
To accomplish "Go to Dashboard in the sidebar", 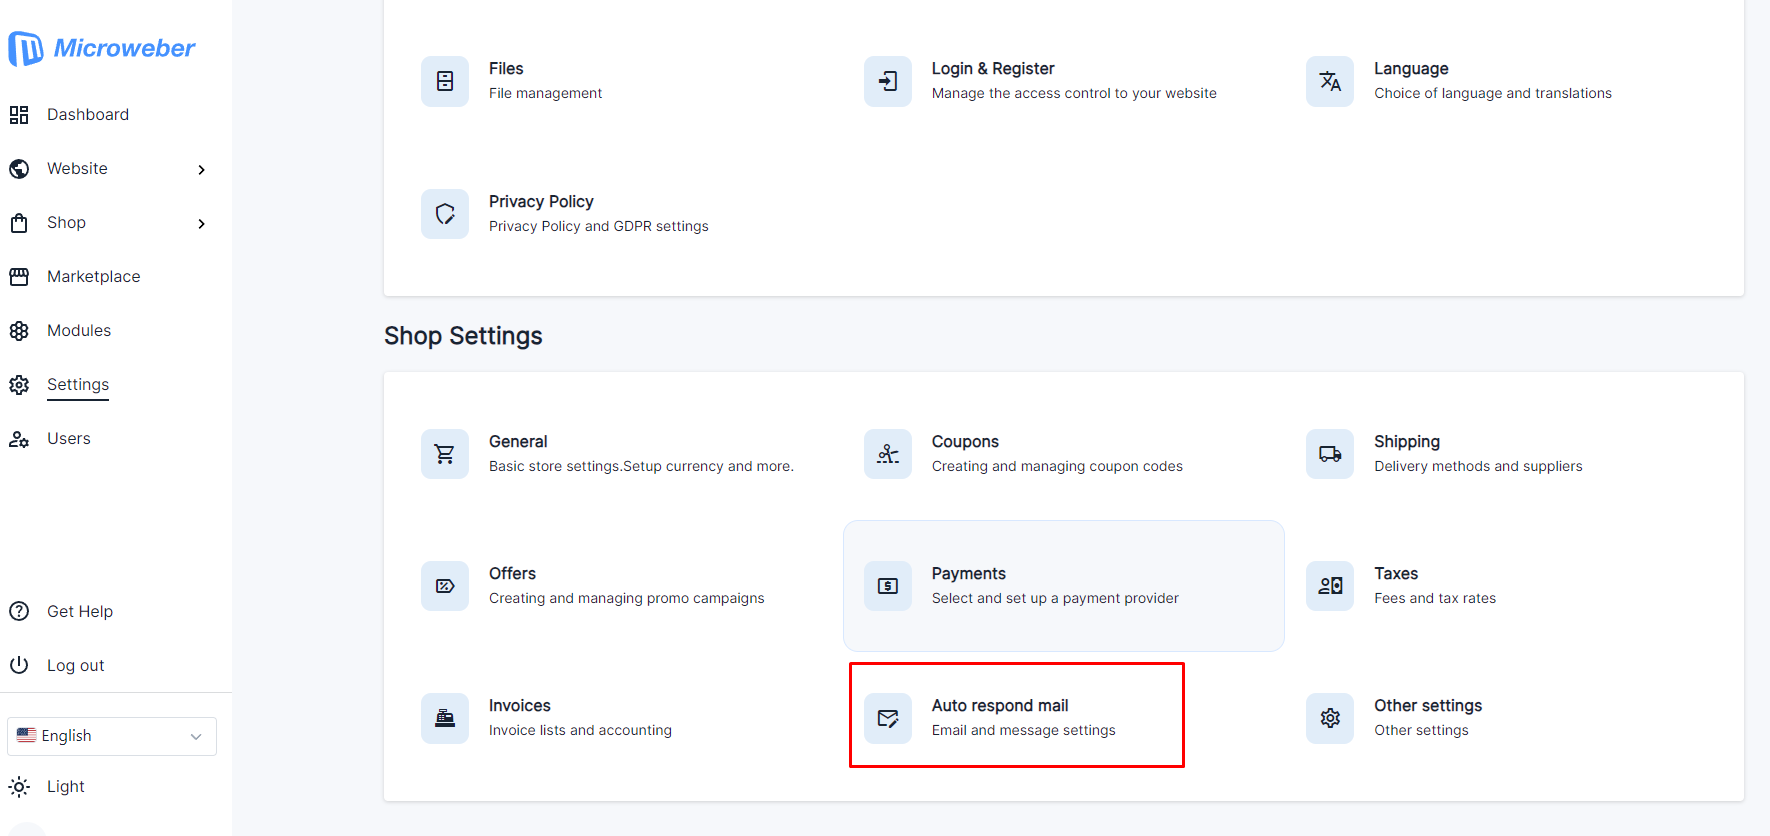I will tap(87, 115).
